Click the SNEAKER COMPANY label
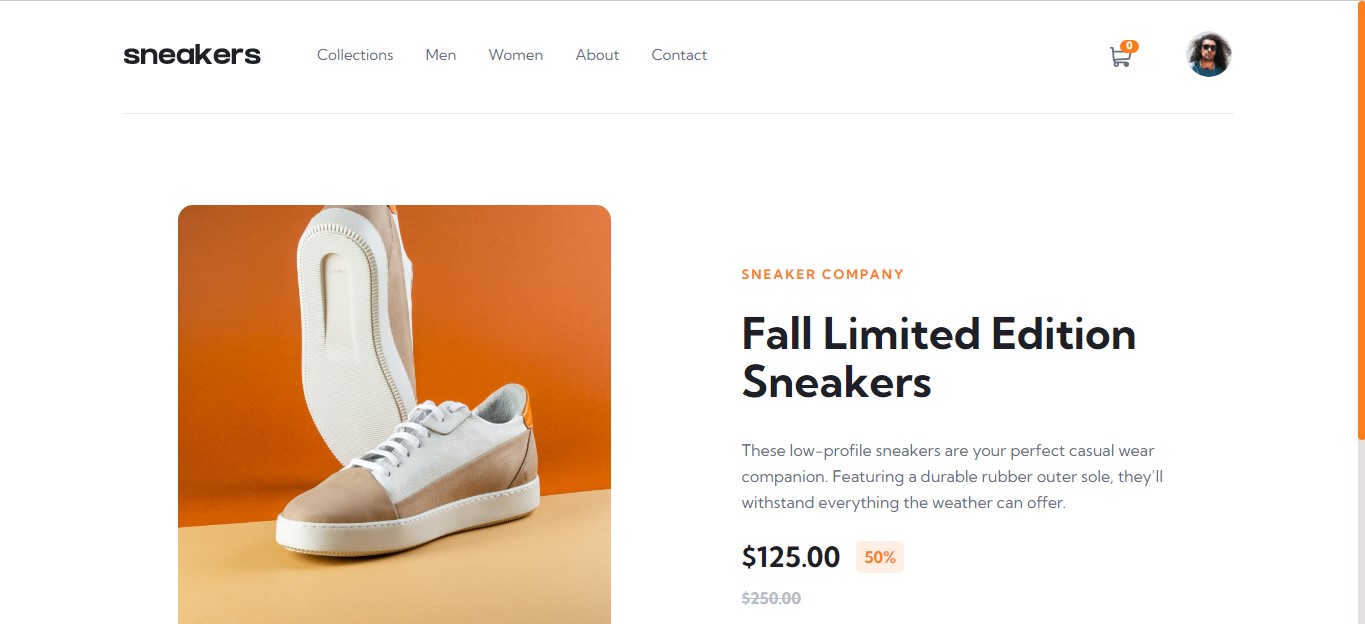Viewport: 1365px width, 624px height. (822, 274)
